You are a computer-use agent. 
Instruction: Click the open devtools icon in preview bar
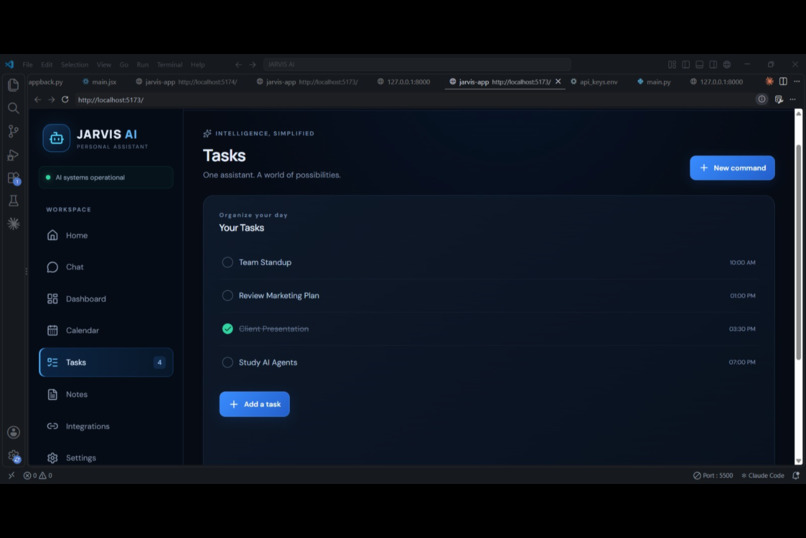(779, 99)
